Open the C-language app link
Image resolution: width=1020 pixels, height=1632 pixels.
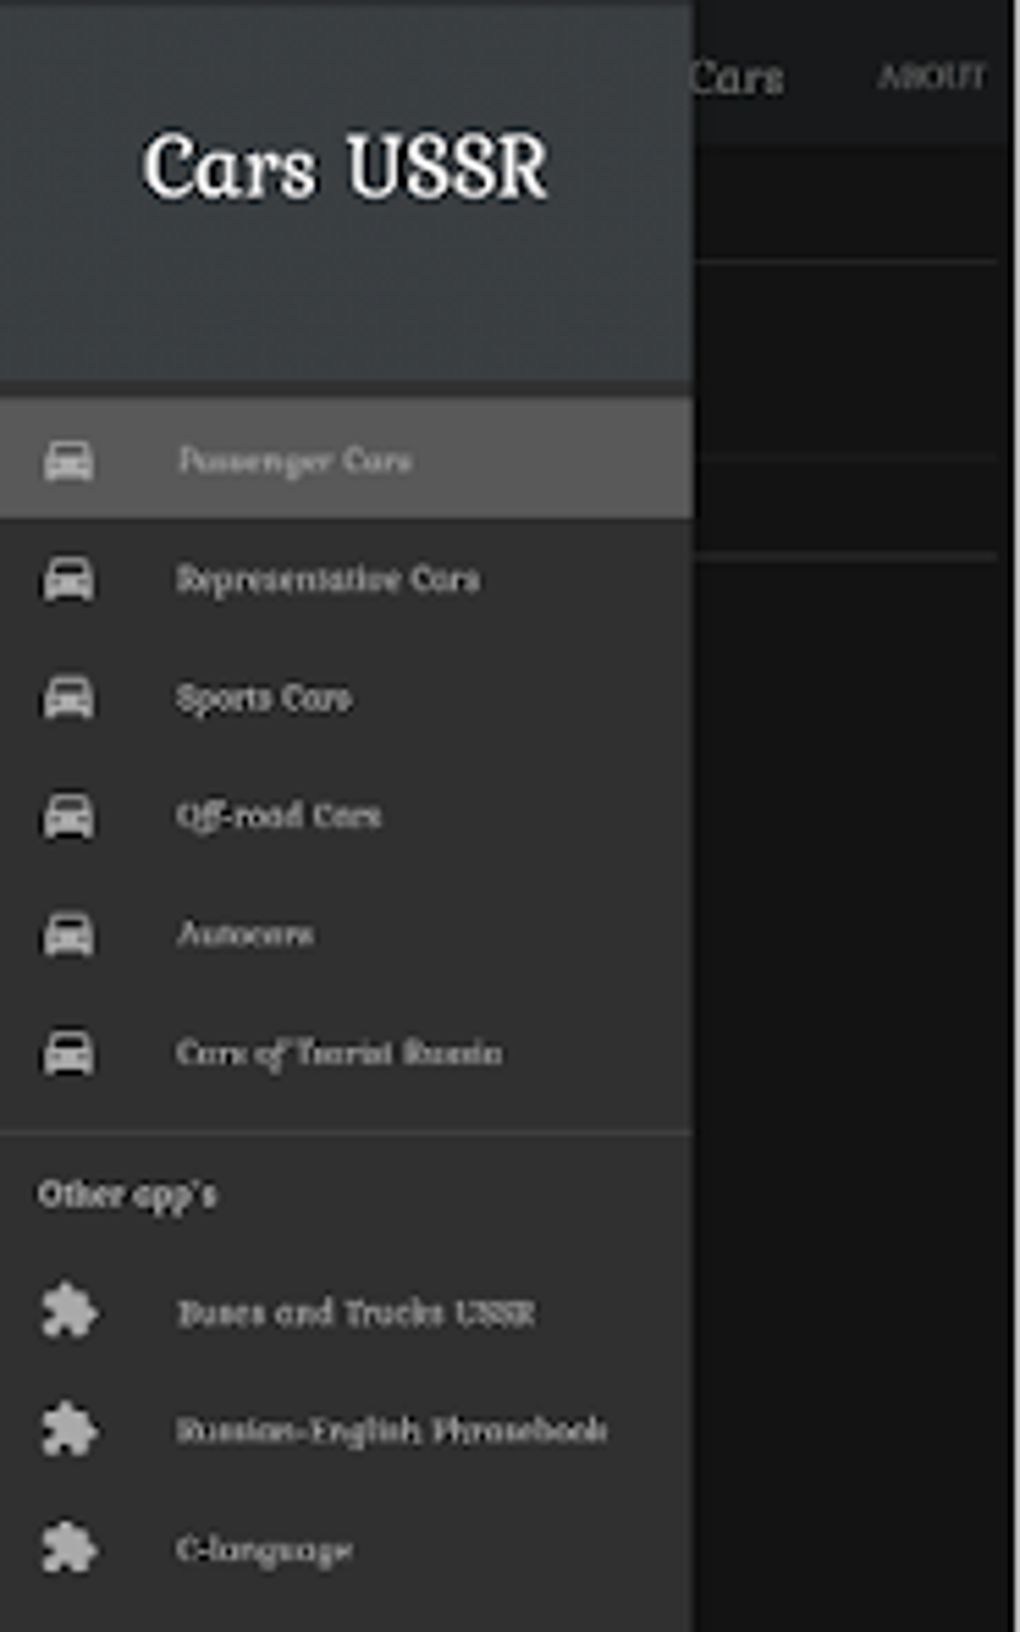265,1549
